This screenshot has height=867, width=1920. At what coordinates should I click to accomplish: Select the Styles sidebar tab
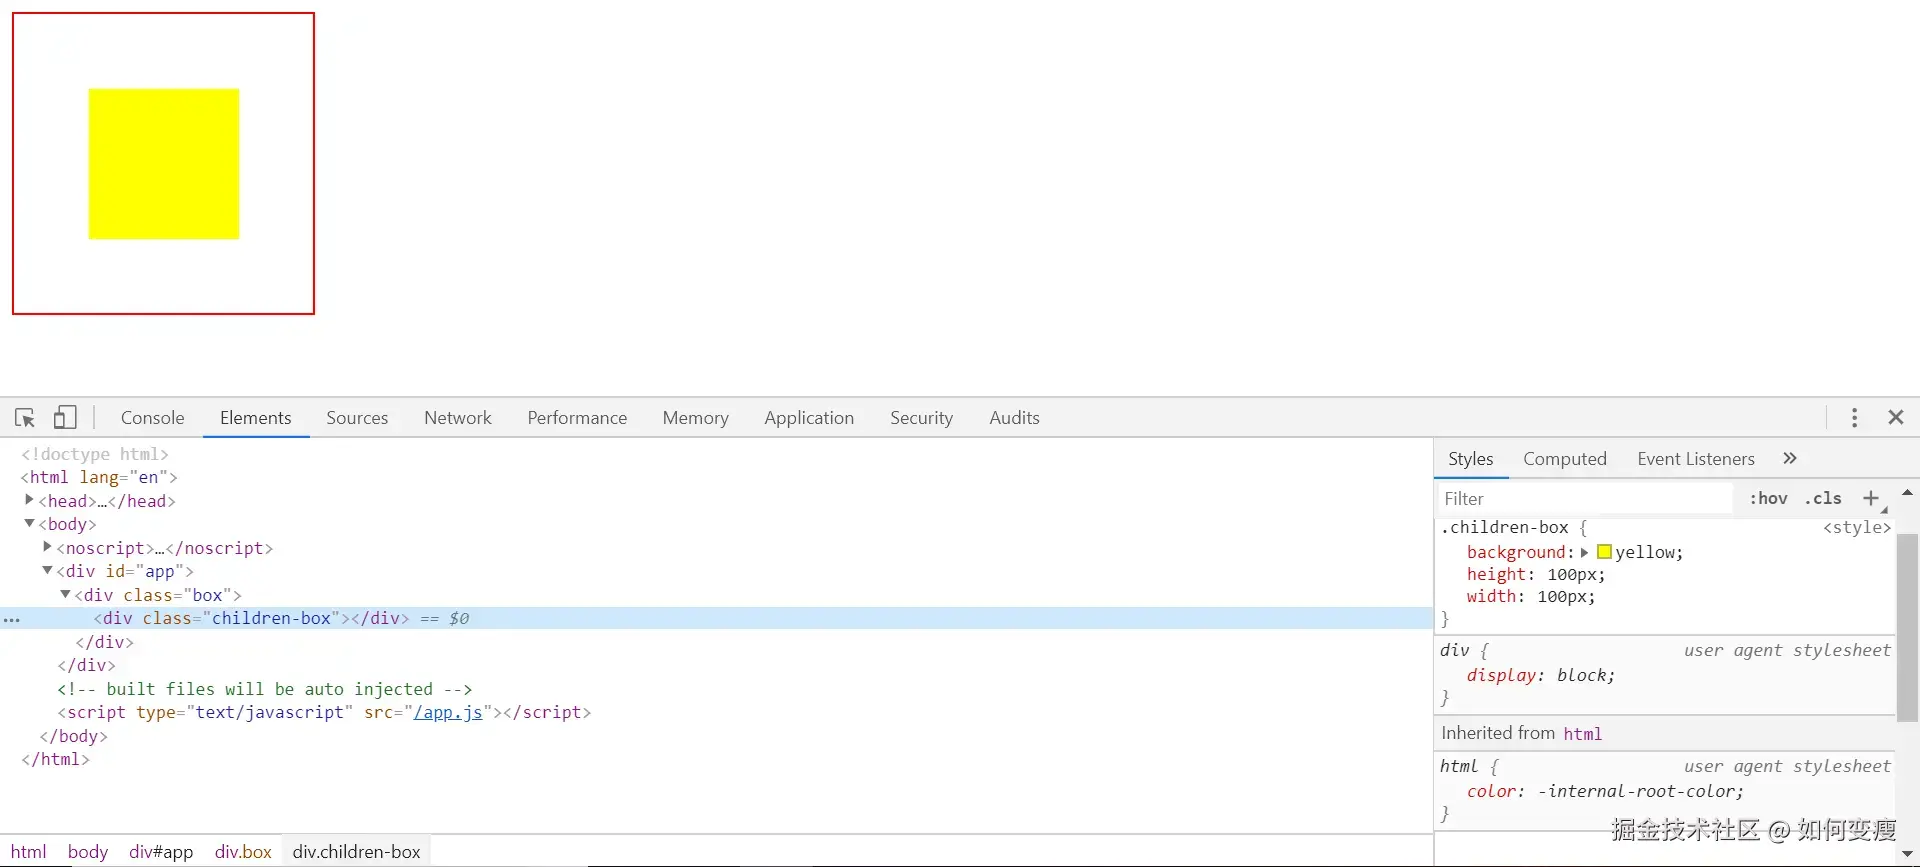1471,459
